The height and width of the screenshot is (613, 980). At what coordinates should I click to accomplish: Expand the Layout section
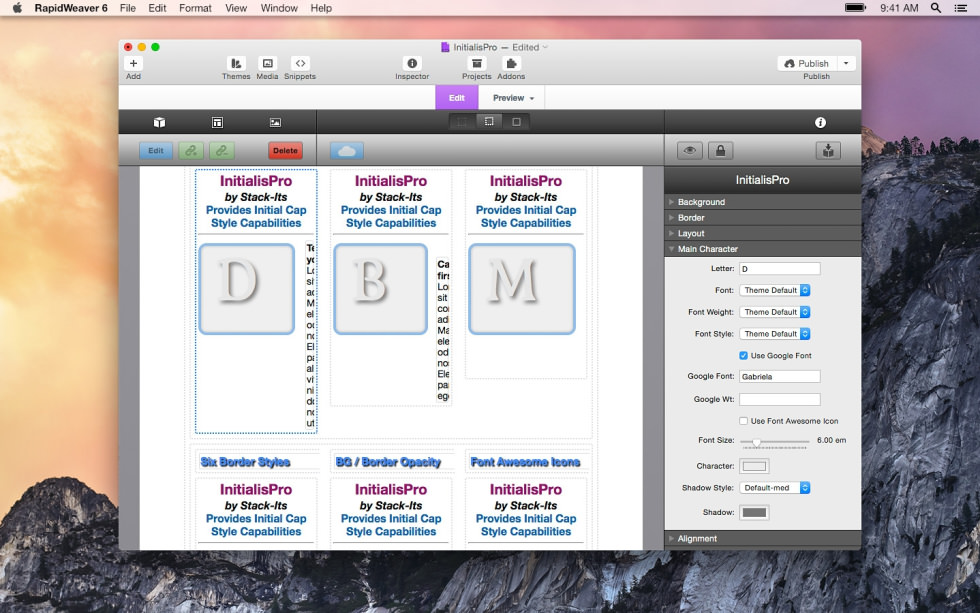pyautogui.click(x=762, y=233)
